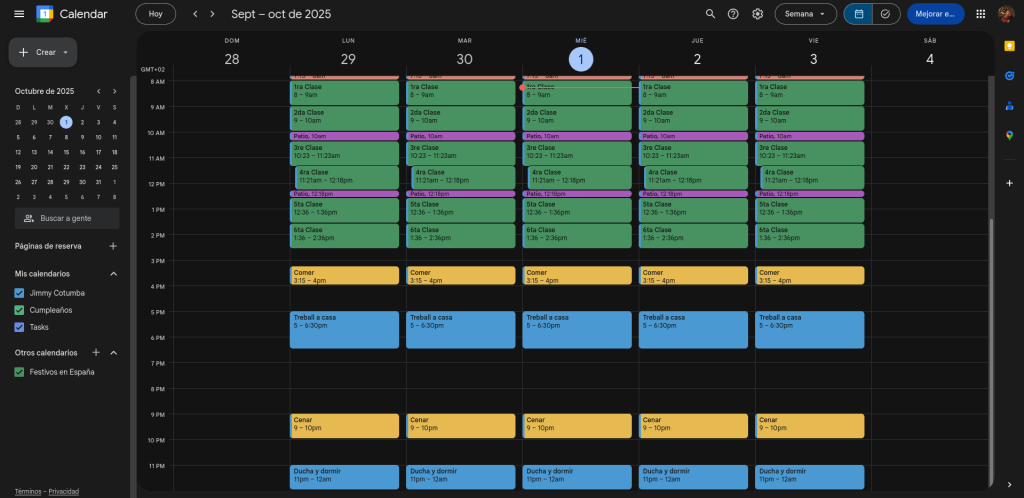Open the help question mark icon
This screenshot has width=1024, height=498.
pyautogui.click(x=734, y=14)
